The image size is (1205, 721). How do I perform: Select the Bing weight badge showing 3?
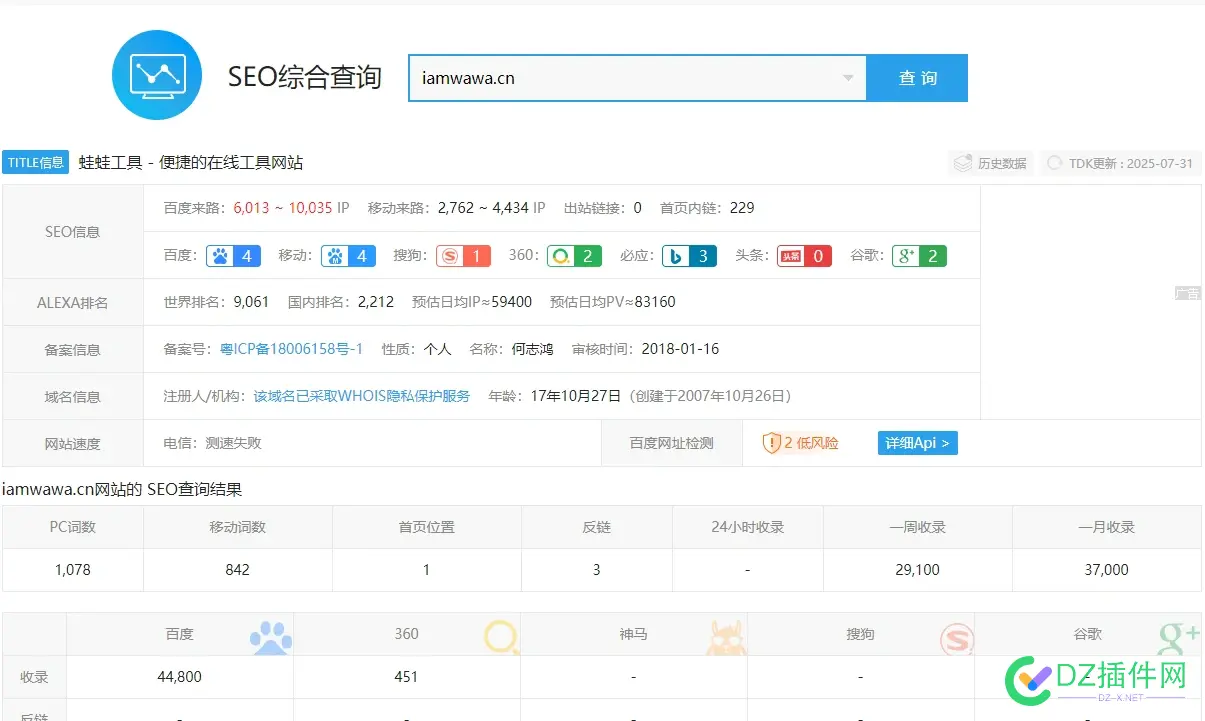coord(688,256)
